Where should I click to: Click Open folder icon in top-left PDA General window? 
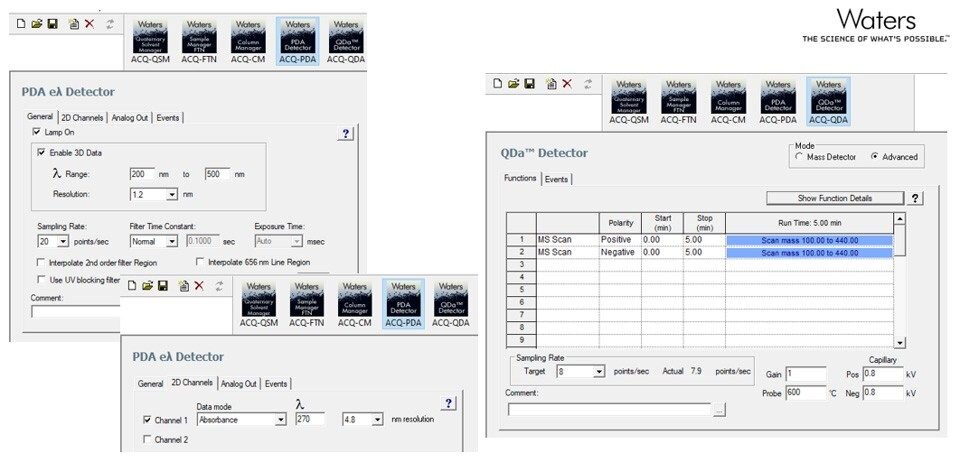[x=37, y=24]
